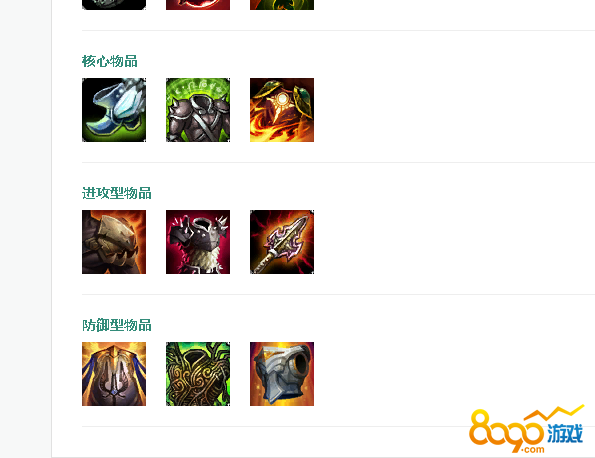Screen dimensions: 595x458
Task: Select the blue winged boots core item
Action: tap(114, 110)
